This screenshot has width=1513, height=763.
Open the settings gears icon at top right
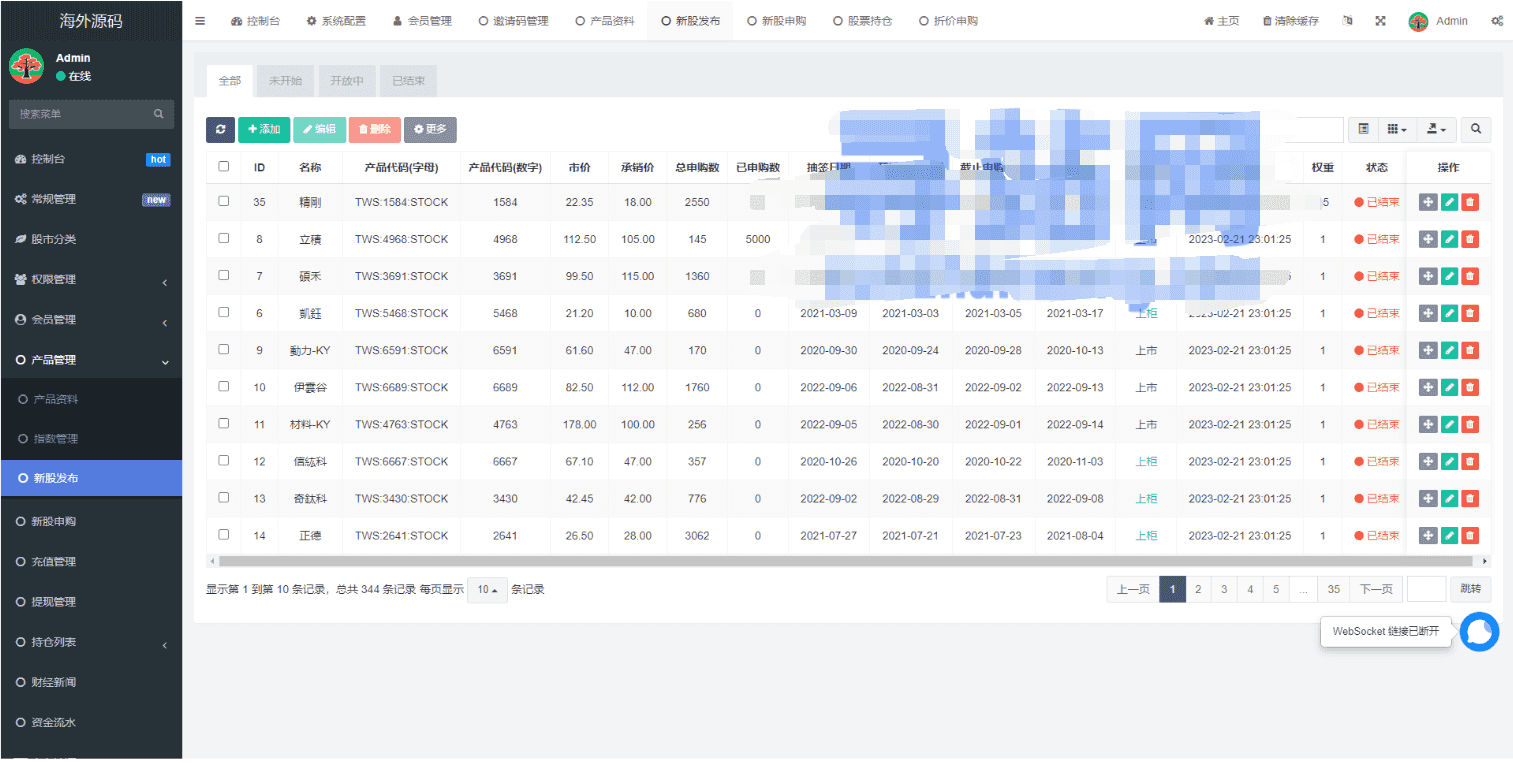(x=1497, y=21)
